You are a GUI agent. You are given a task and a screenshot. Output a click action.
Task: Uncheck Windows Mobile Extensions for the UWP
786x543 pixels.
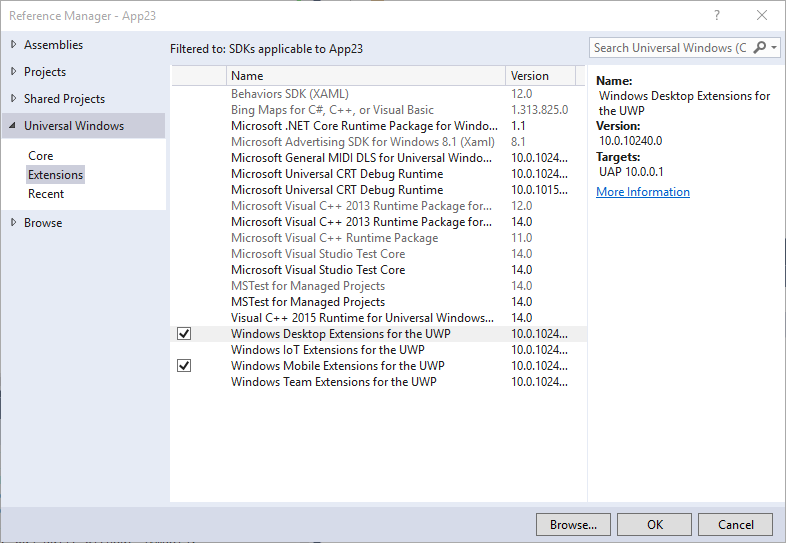tap(184, 366)
